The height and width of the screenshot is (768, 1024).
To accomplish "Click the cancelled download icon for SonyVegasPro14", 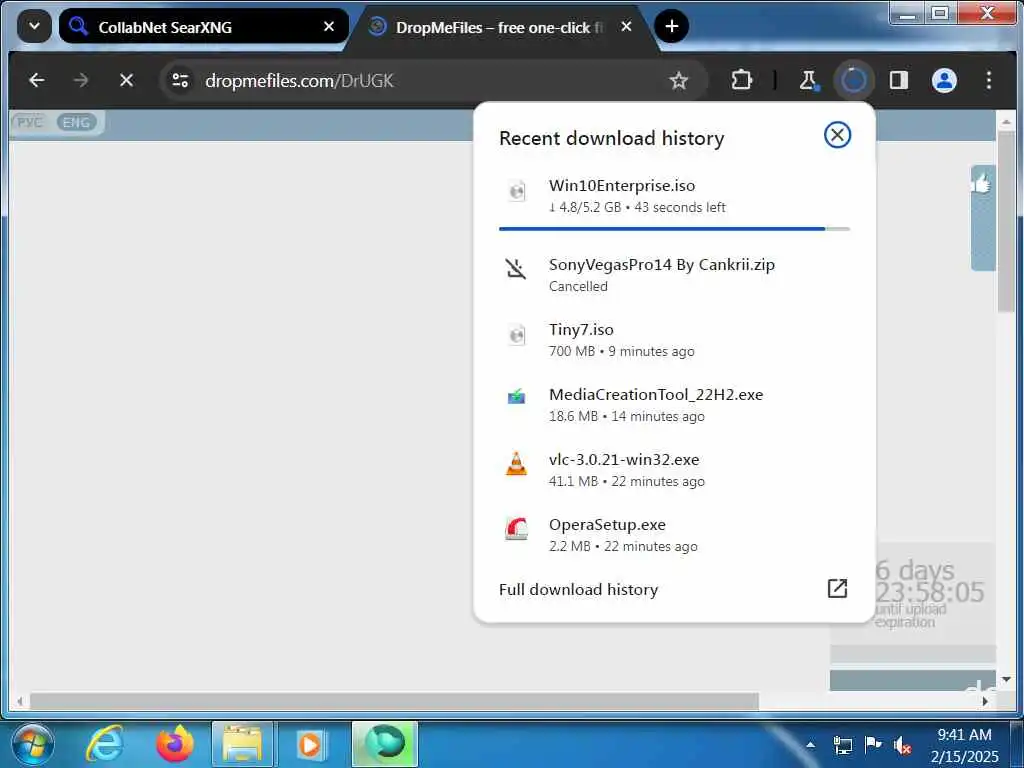I will tap(516, 268).
